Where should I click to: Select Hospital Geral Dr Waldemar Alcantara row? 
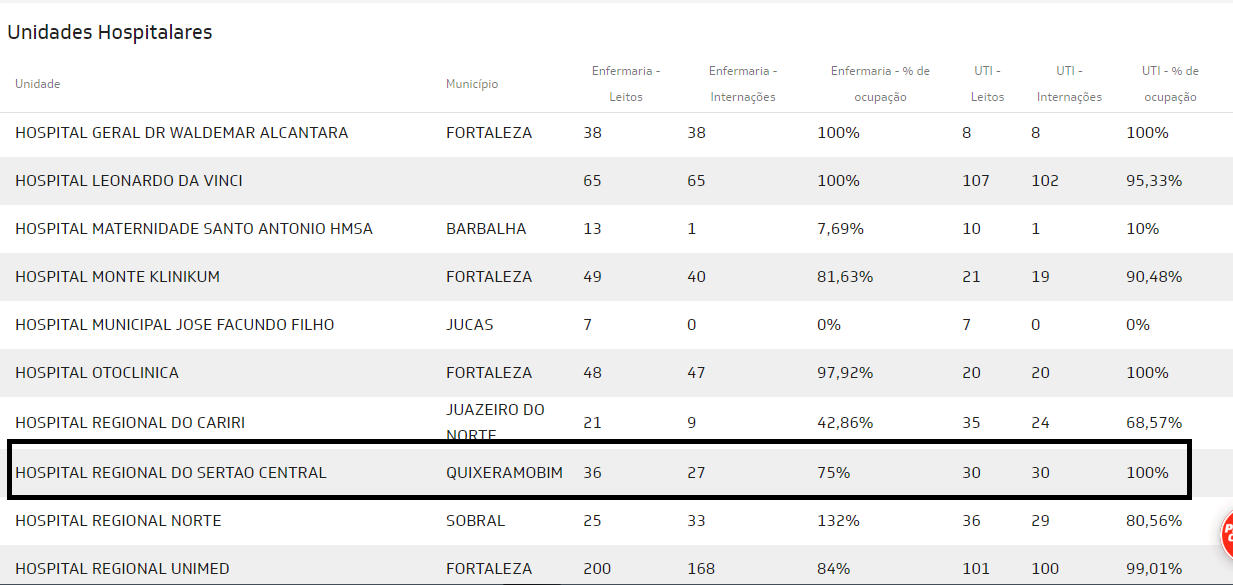(182, 133)
